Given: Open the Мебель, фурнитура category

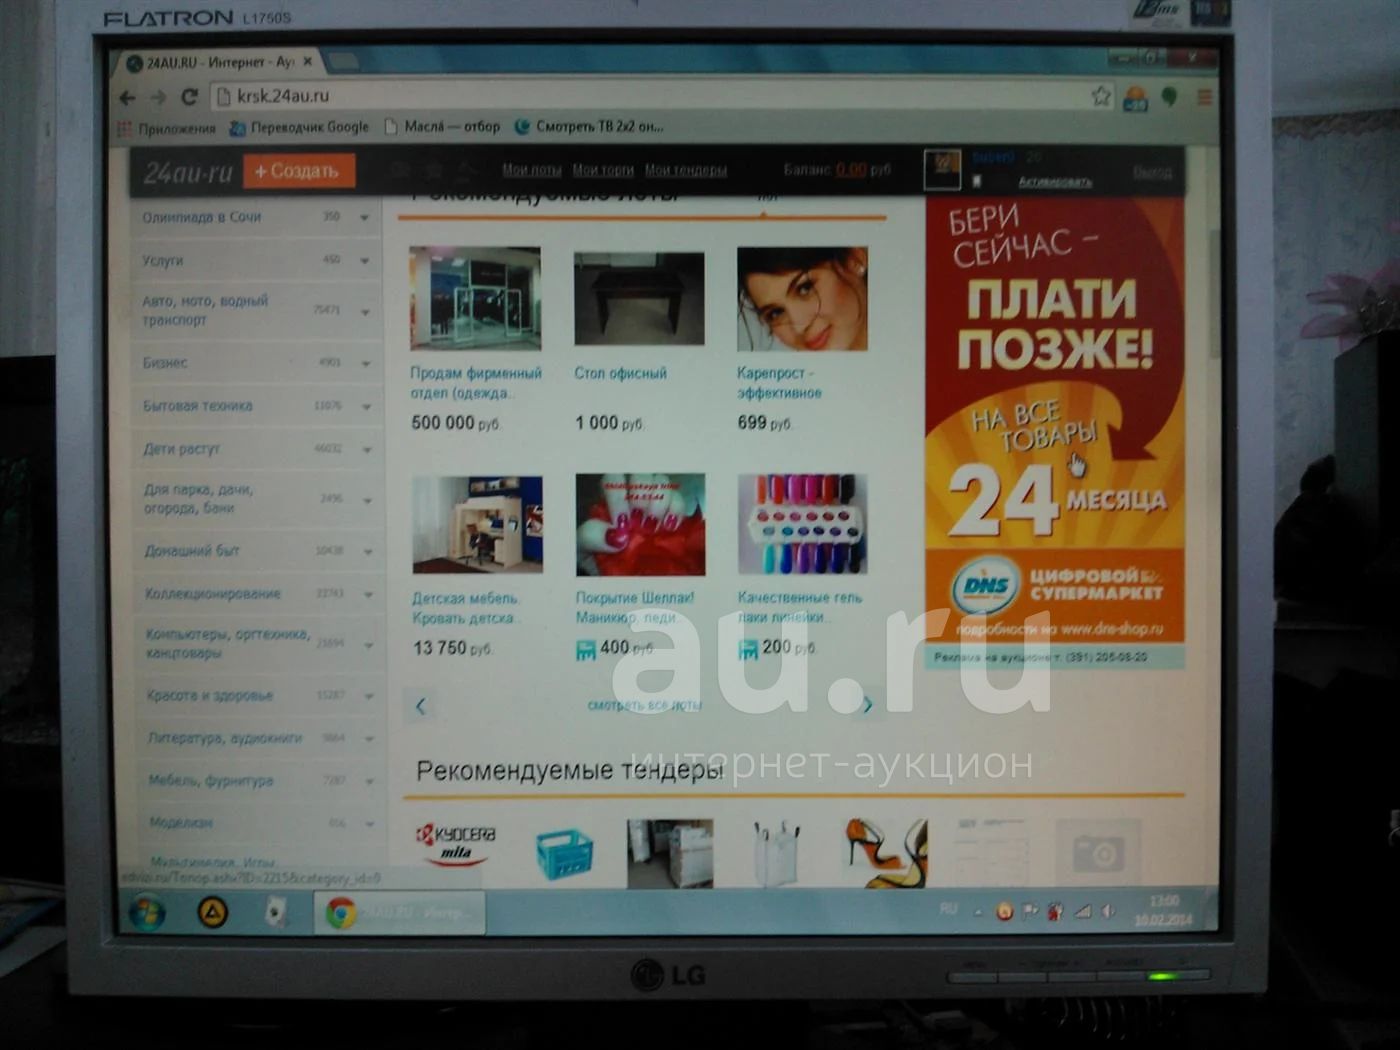Looking at the screenshot, I should click(210, 781).
